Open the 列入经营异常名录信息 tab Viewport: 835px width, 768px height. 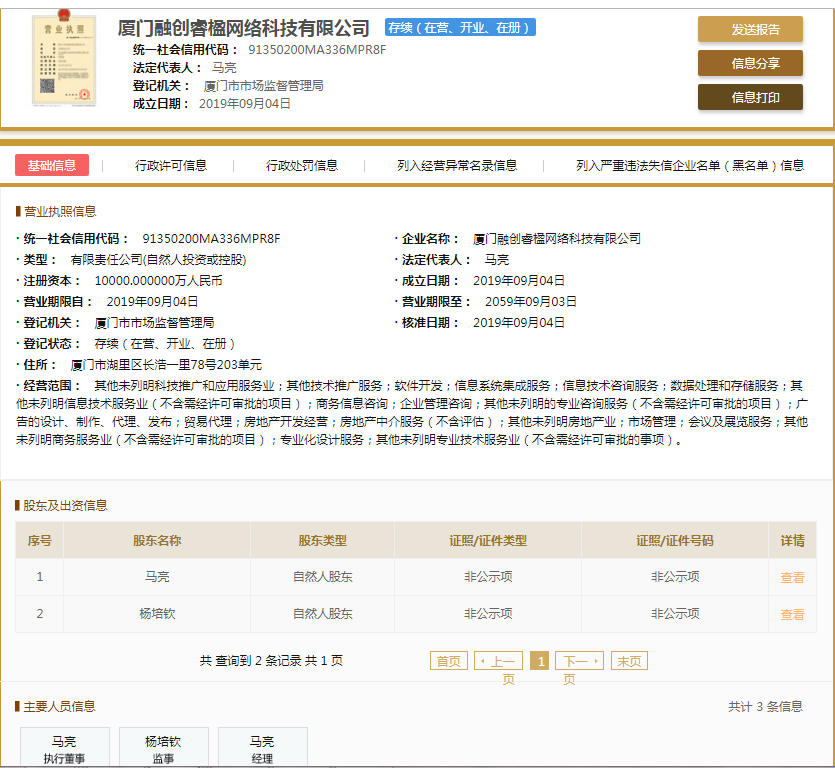457,166
